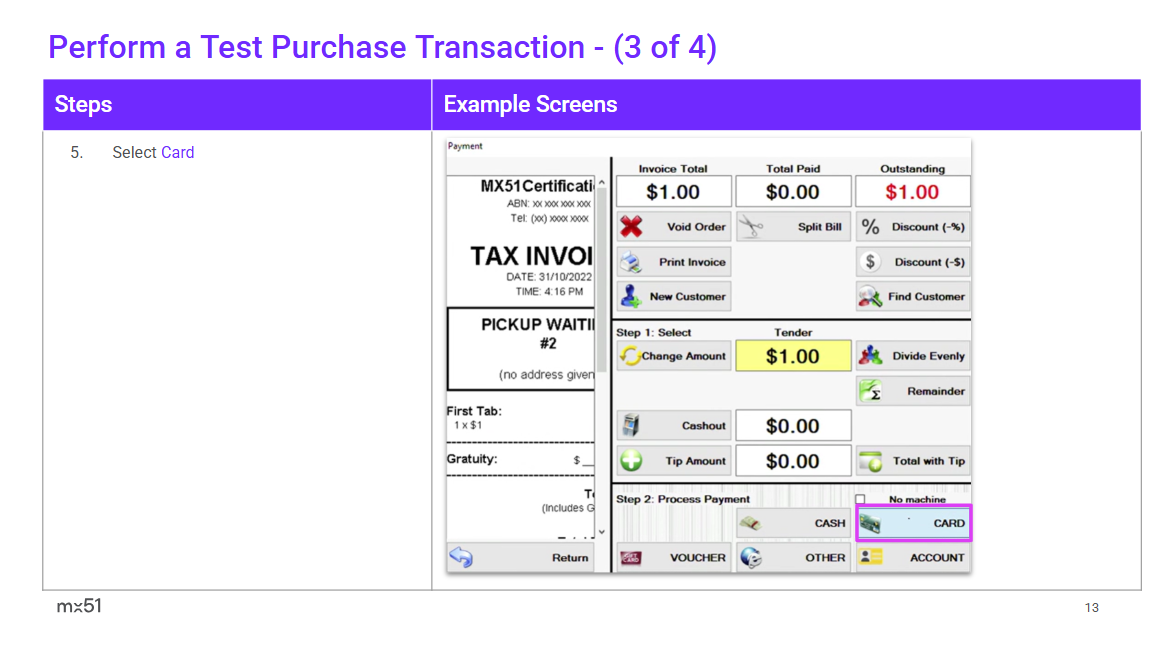Choose the CASH payment button
The height and width of the screenshot is (645, 1154).
(793, 523)
